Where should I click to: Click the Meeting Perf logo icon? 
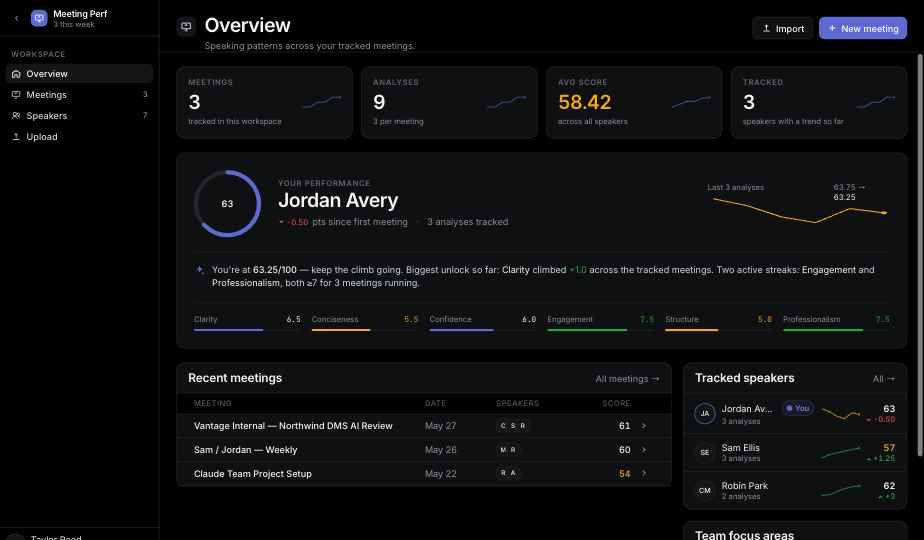click(x=39, y=18)
